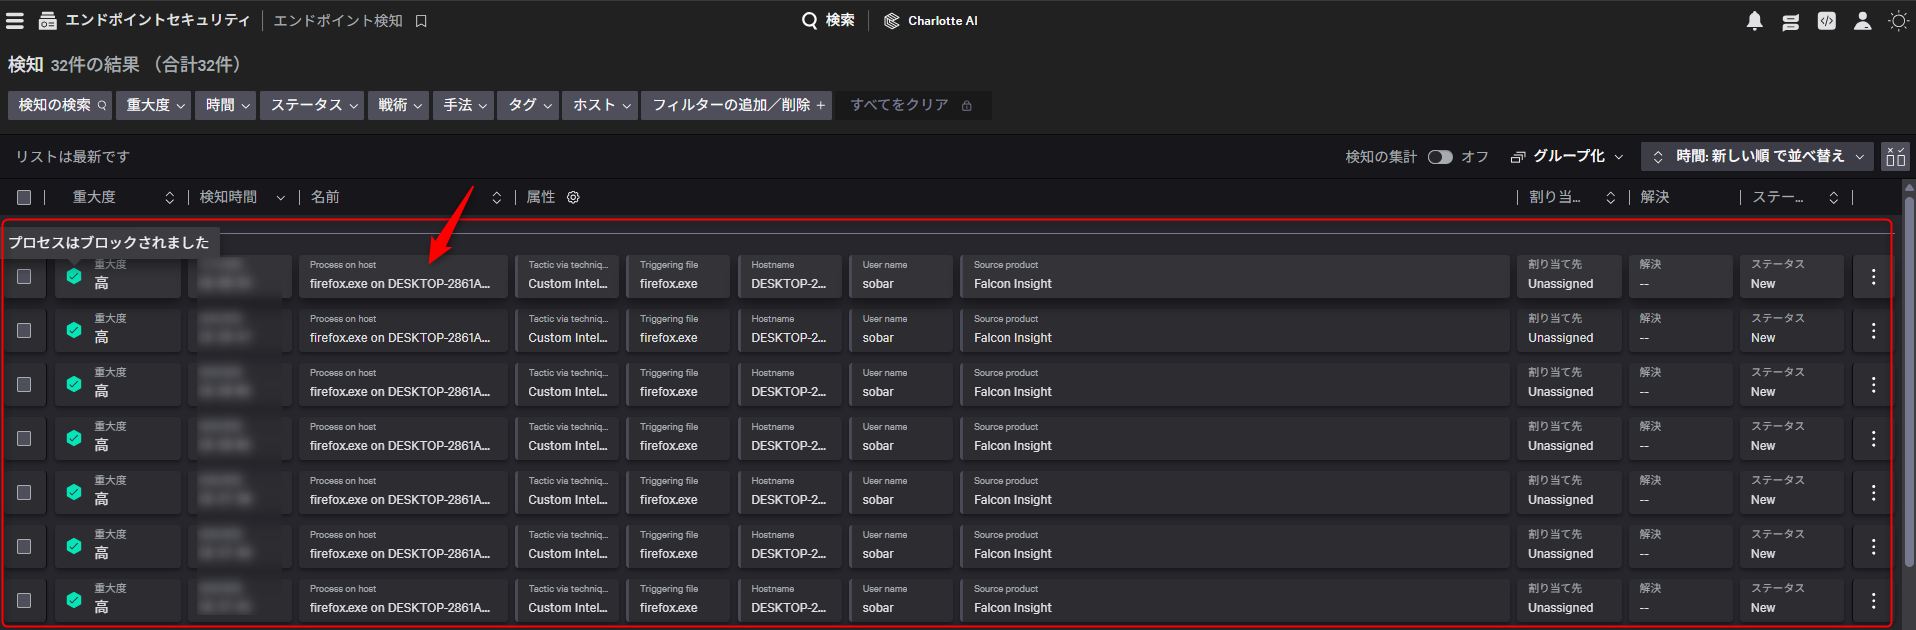This screenshot has height=630, width=1916.
Task: Open the 属性 column settings gear
Action: pos(573,198)
